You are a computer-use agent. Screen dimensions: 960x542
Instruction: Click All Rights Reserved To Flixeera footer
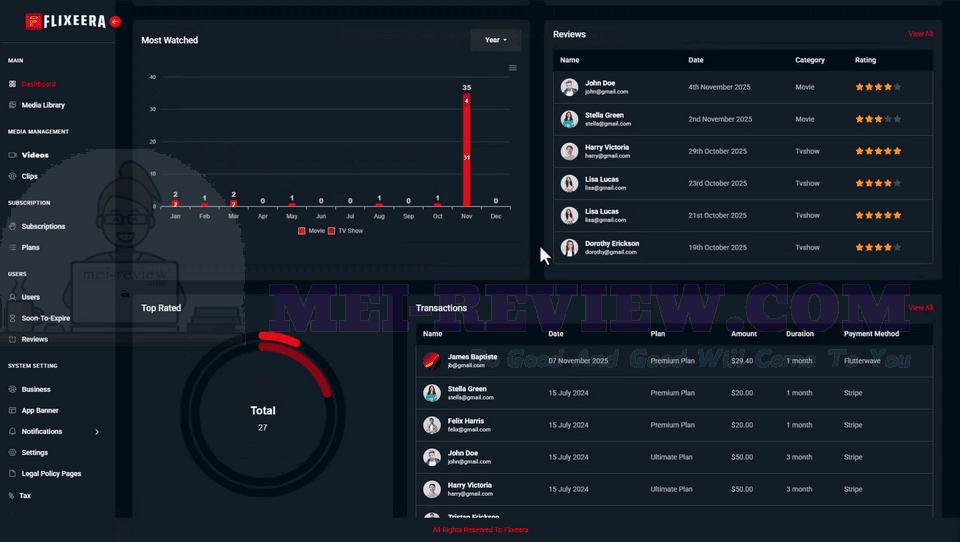pos(480,530)
